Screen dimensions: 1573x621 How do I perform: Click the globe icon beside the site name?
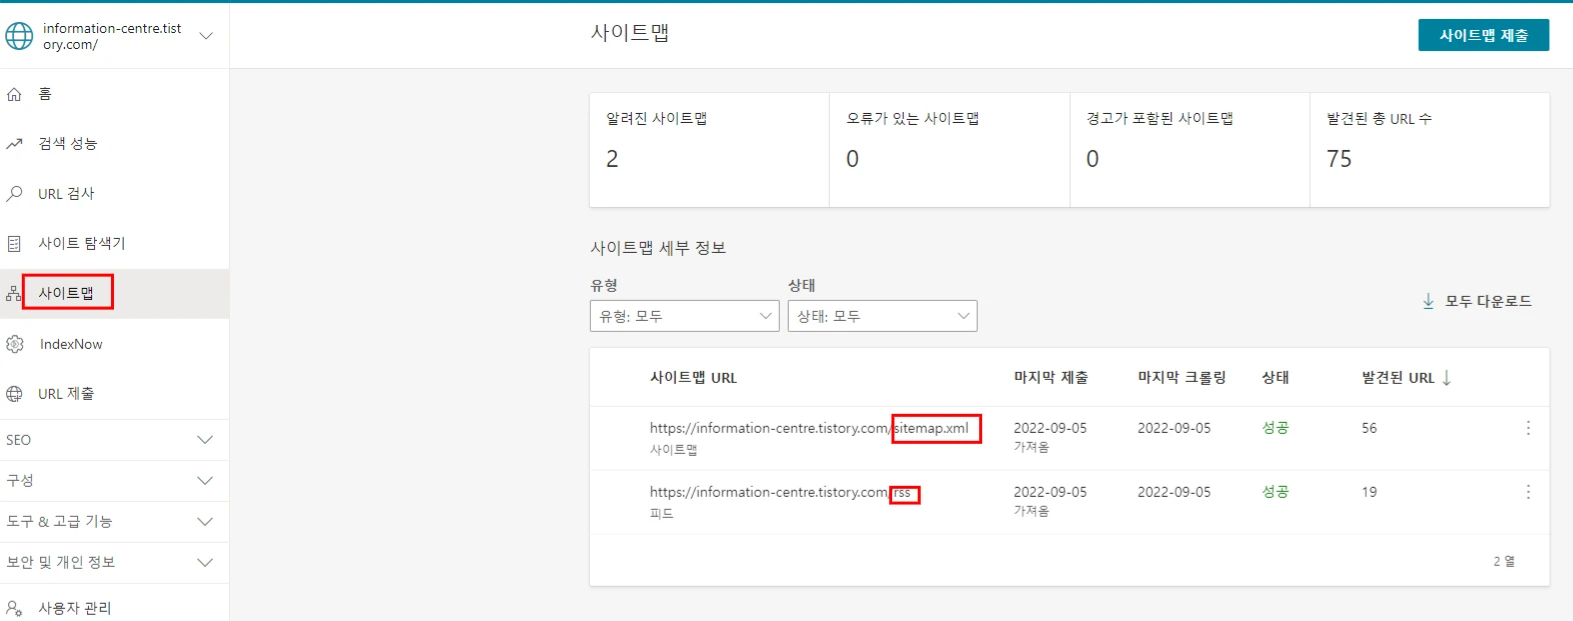coord(19,36)
